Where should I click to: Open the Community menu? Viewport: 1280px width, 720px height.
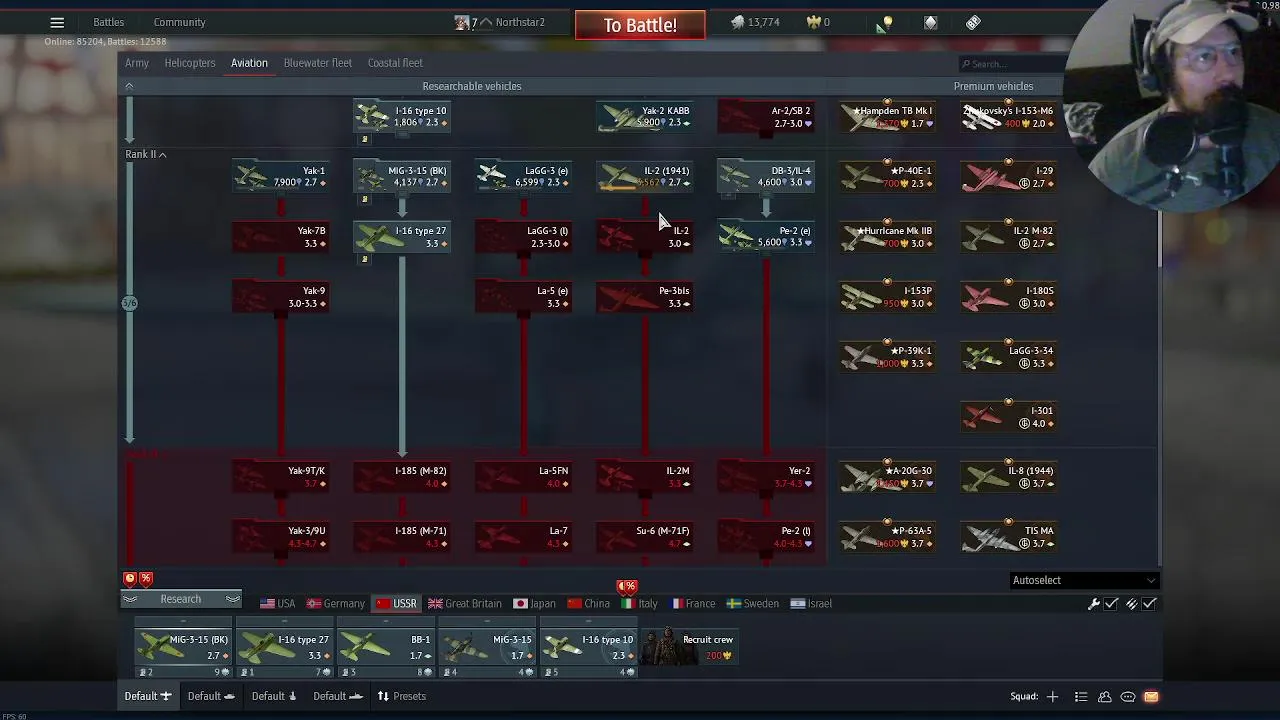pyautogui.click(x=180, y=22)
